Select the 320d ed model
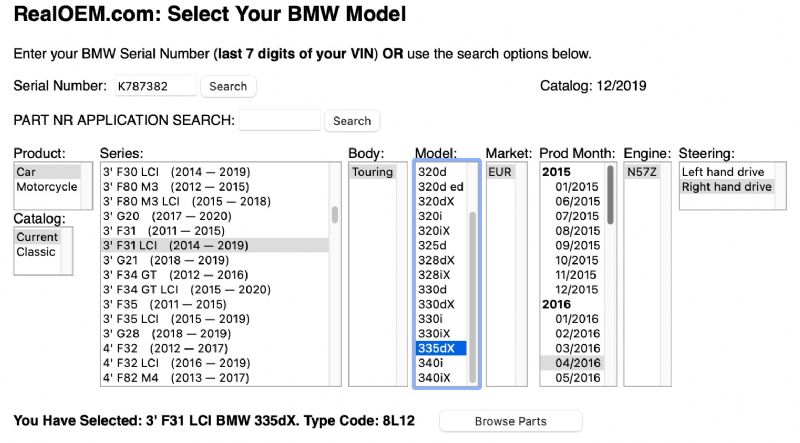This screenshot has width=800, height=443. [x=440, y=187]
